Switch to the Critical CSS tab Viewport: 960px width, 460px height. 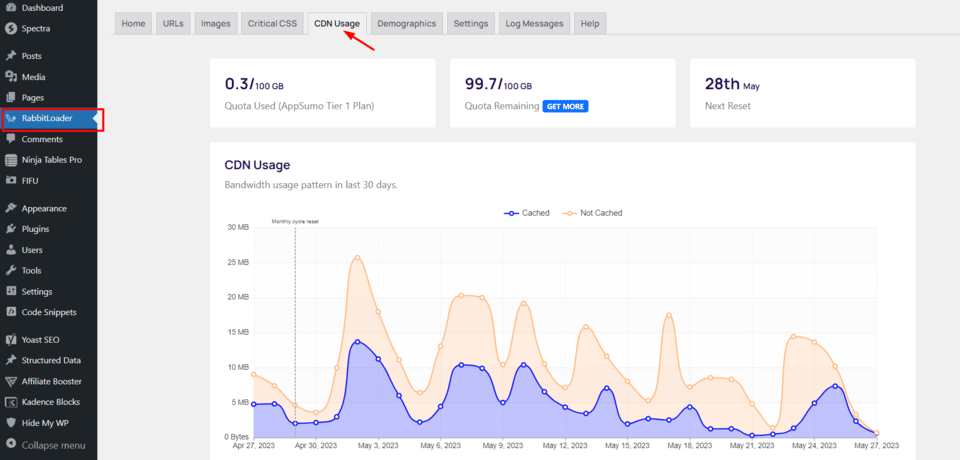tap(271, 23)
